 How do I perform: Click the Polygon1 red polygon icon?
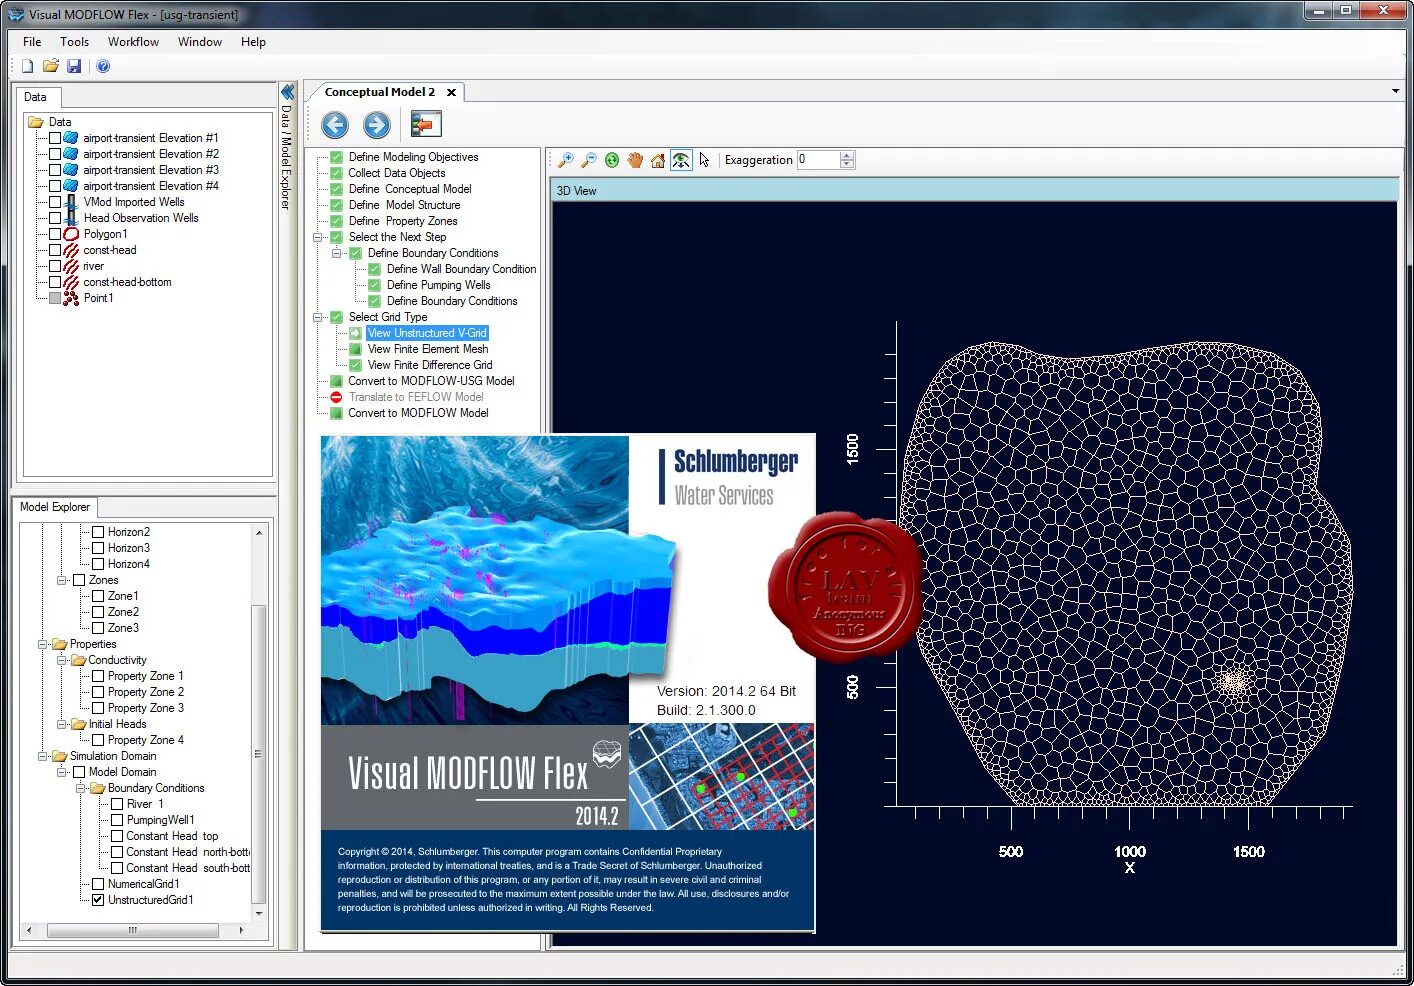[71, 234]
